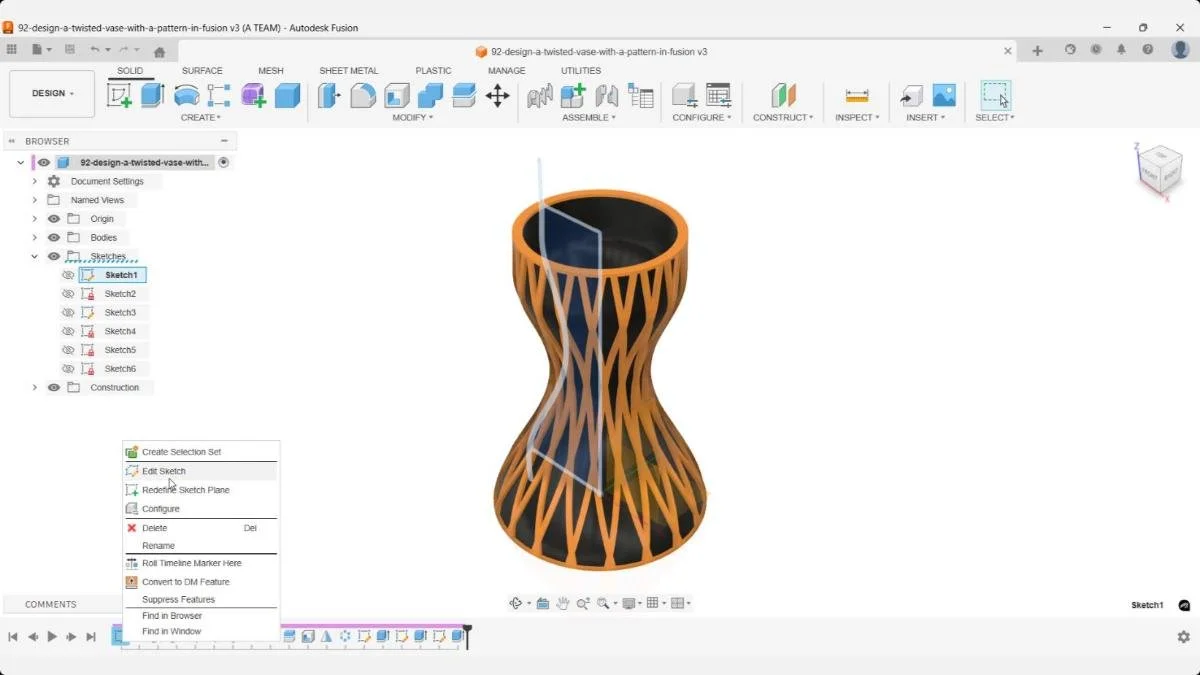Open the Create dropdown menu
The width and height of the screenshot is (1200, 675).
click(202, 117)
